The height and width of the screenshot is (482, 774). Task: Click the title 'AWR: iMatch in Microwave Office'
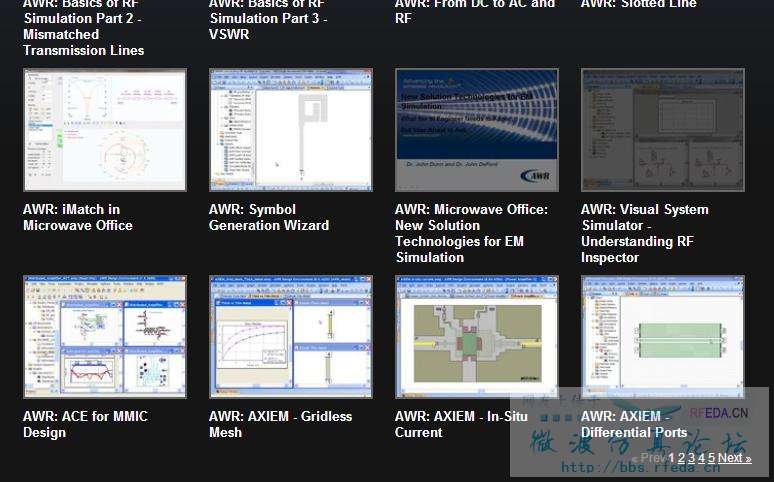(78, 217)
